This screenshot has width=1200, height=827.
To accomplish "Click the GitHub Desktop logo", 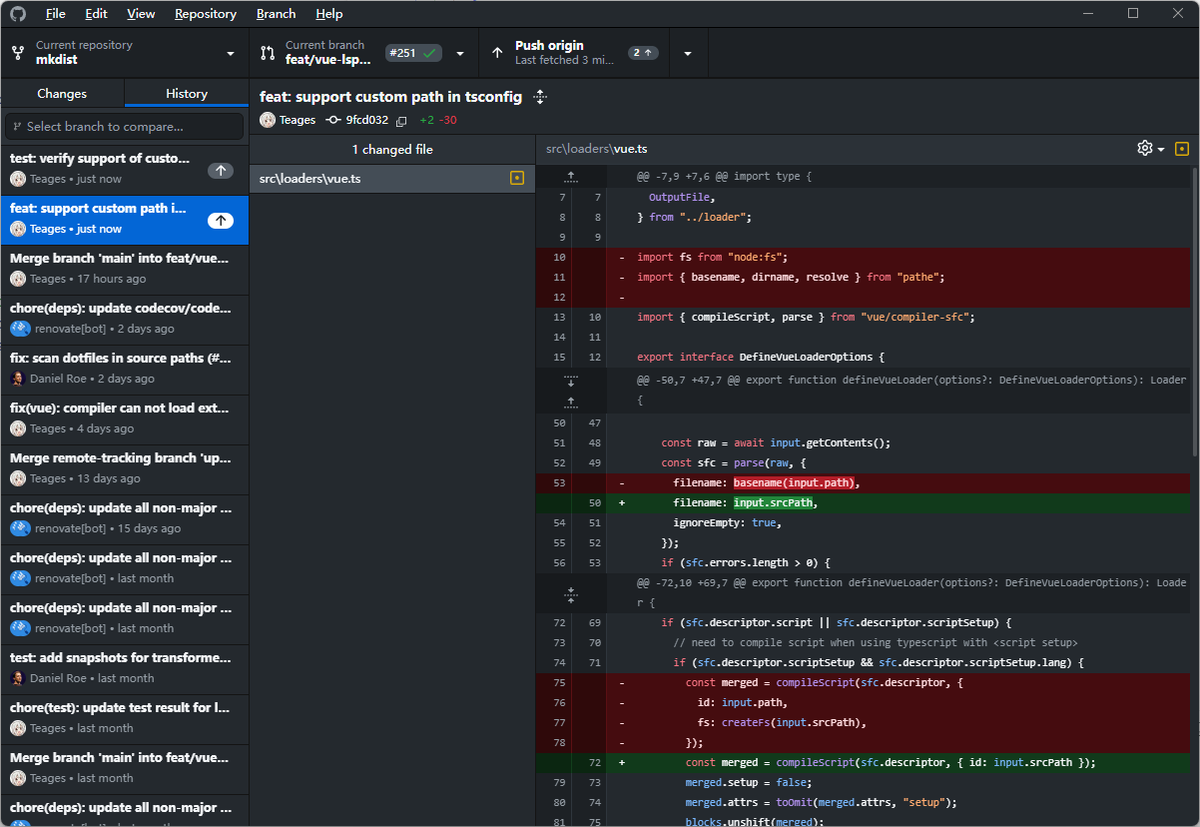I will pyautogui.click(x=17, y=13).
